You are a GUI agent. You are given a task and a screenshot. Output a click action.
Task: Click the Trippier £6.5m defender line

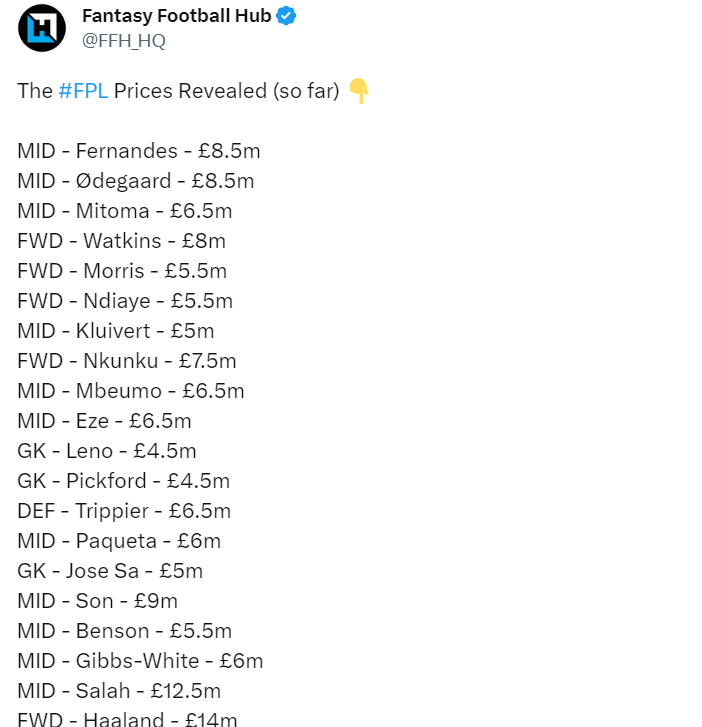[x=124, y=511]
